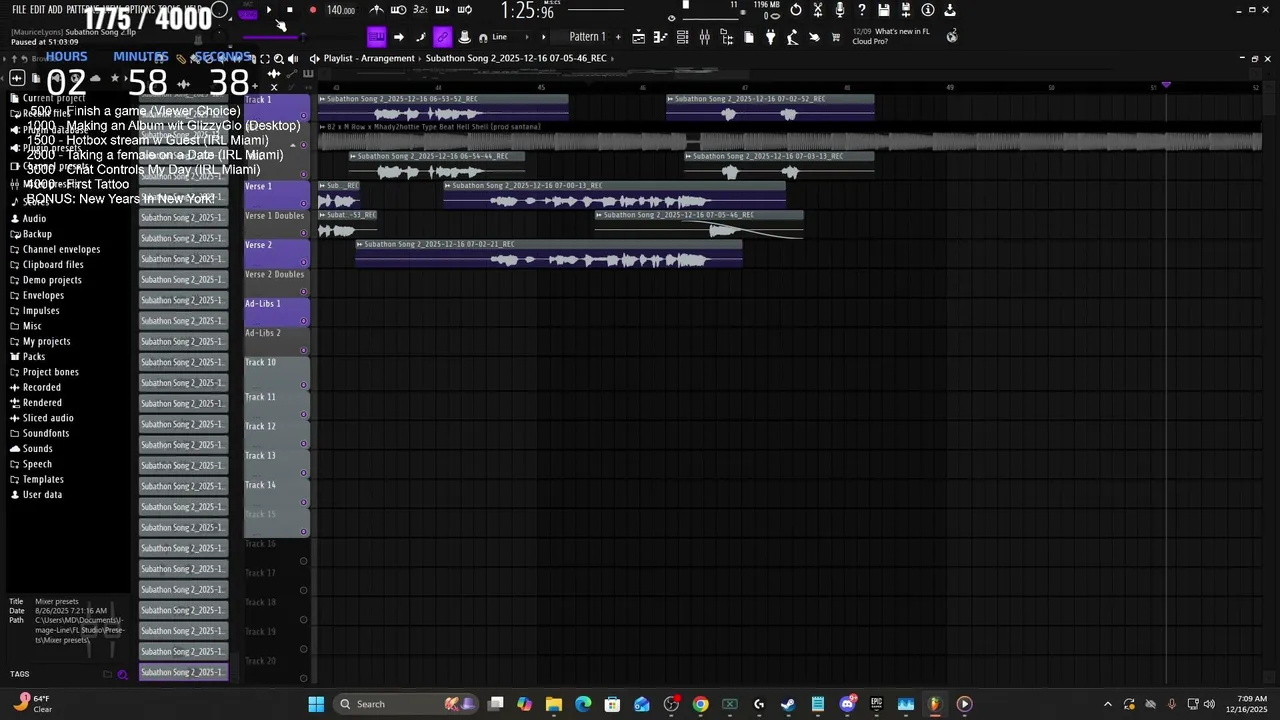
Task: Open the help question mark icon
Action: (862, 10)
